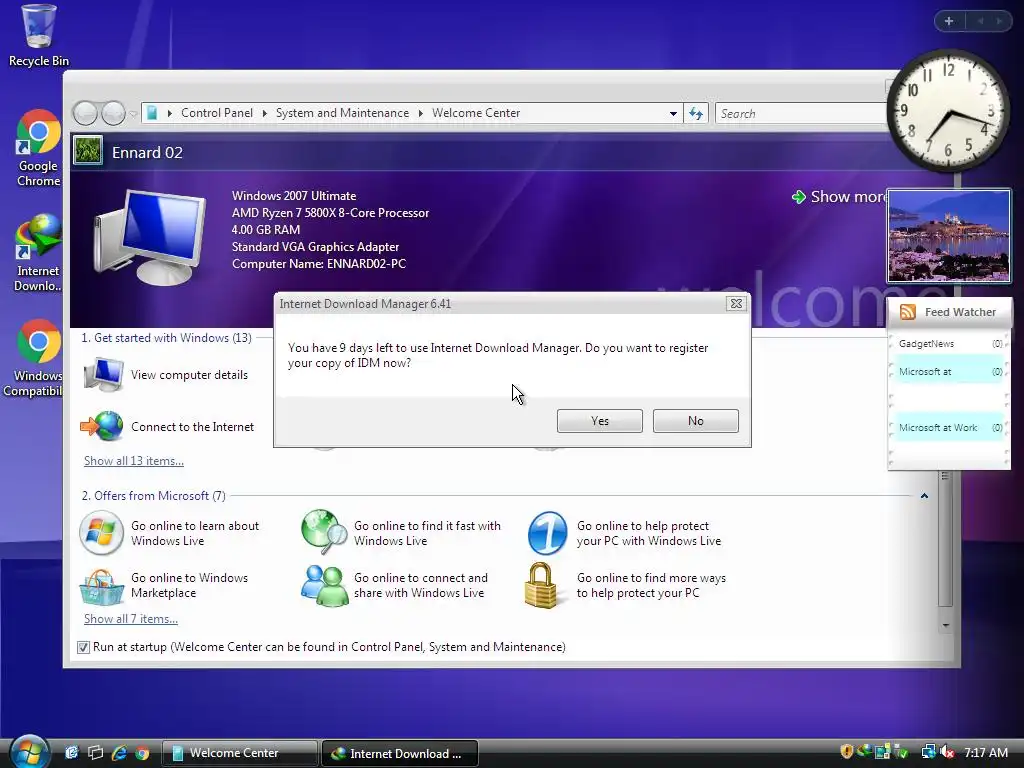Click No in IDM dialog

(696, 421)
